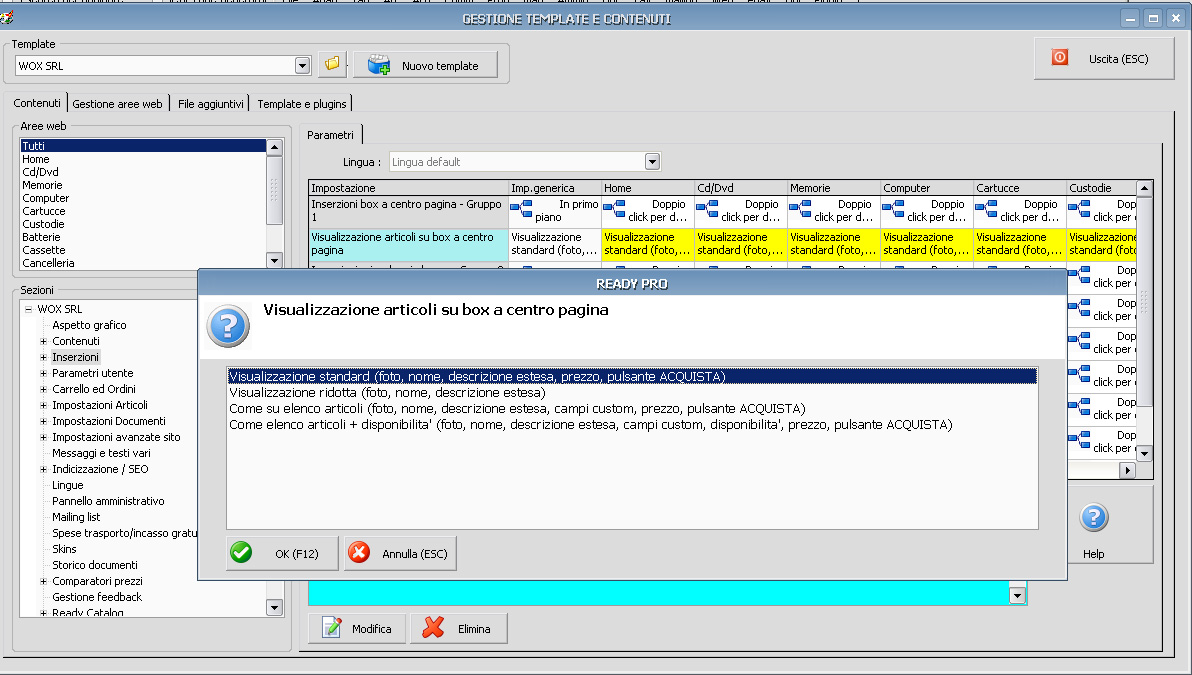Image resolution: width=1192 pixels, height=675 pixels.
Task: Select the Parametri tab
Action: pos(330,135)
